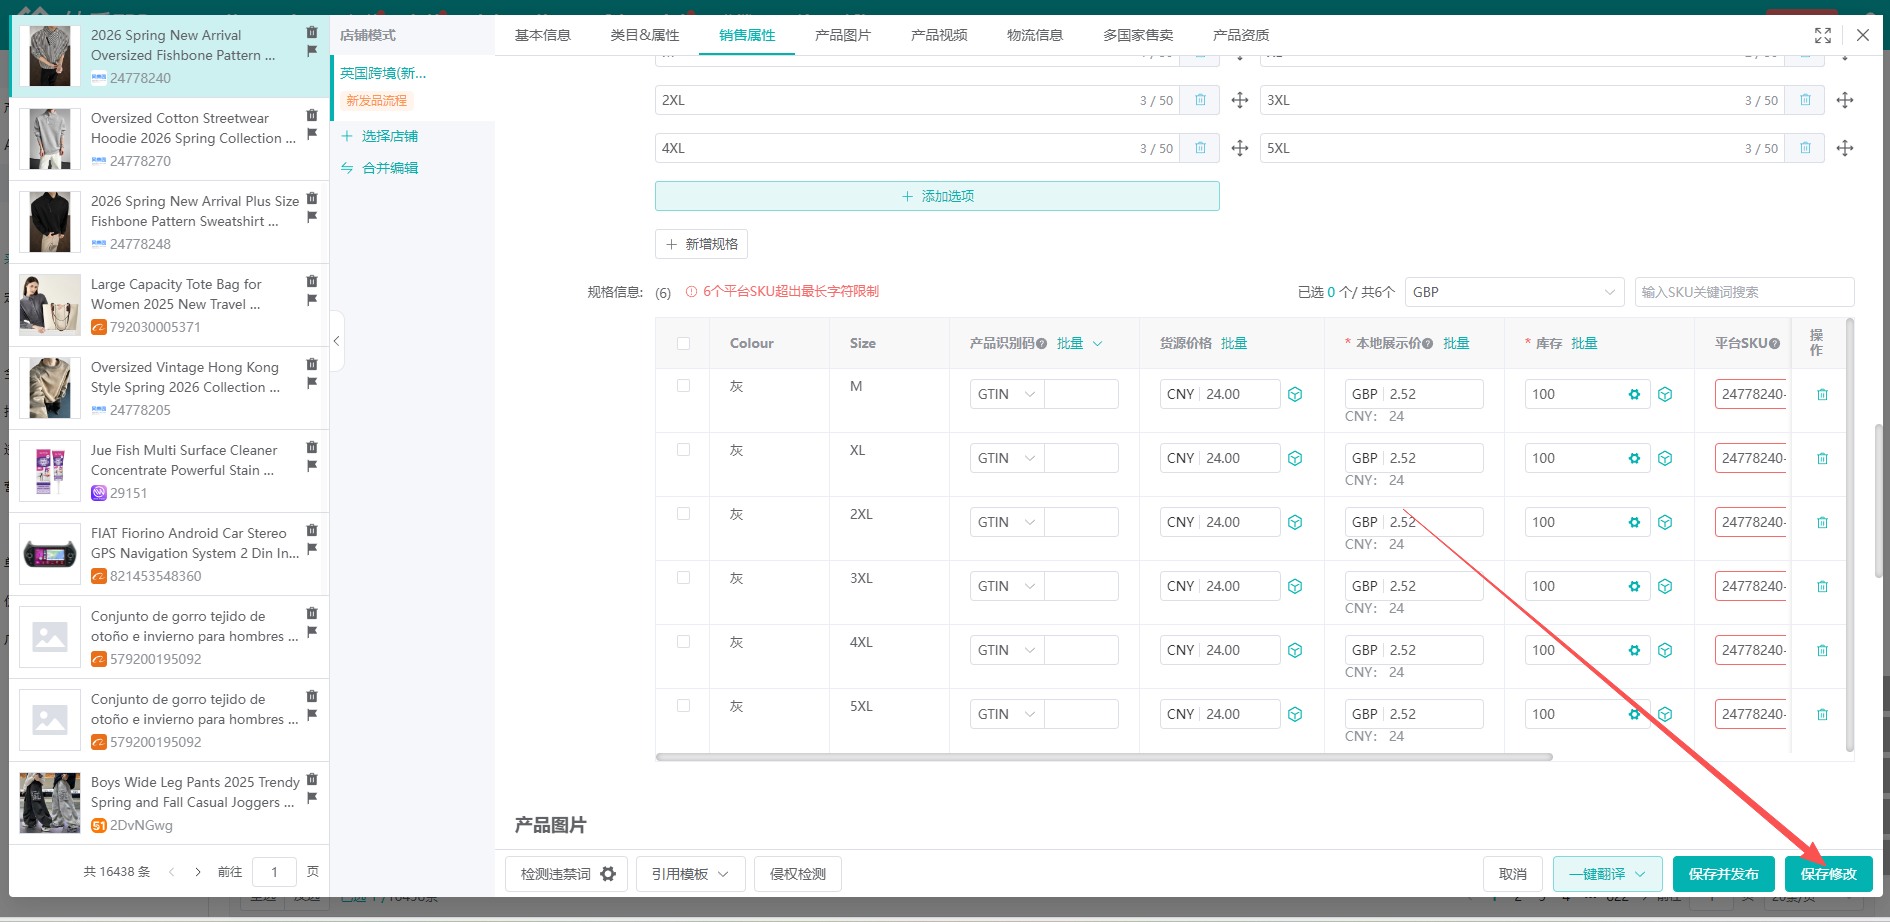Click the 添加选项 button
Screen dimensions: 1890x922
tap(937, 196)
